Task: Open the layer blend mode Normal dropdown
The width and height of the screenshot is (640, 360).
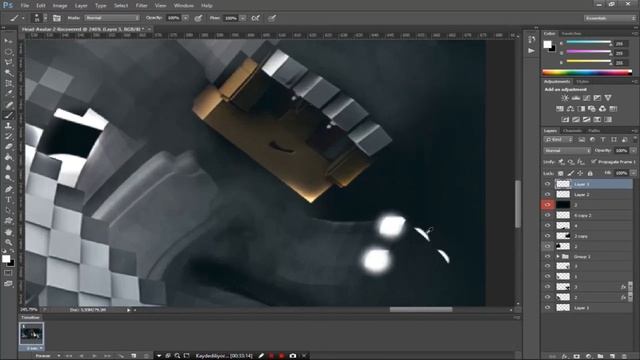Action: point(567,151)
